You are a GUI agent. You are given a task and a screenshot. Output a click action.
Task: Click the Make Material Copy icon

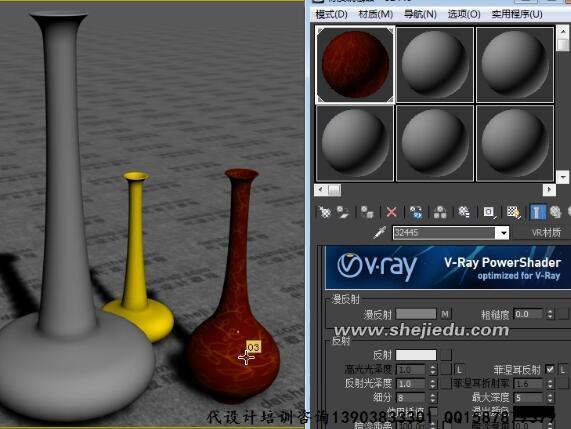[x=416, y=212]
